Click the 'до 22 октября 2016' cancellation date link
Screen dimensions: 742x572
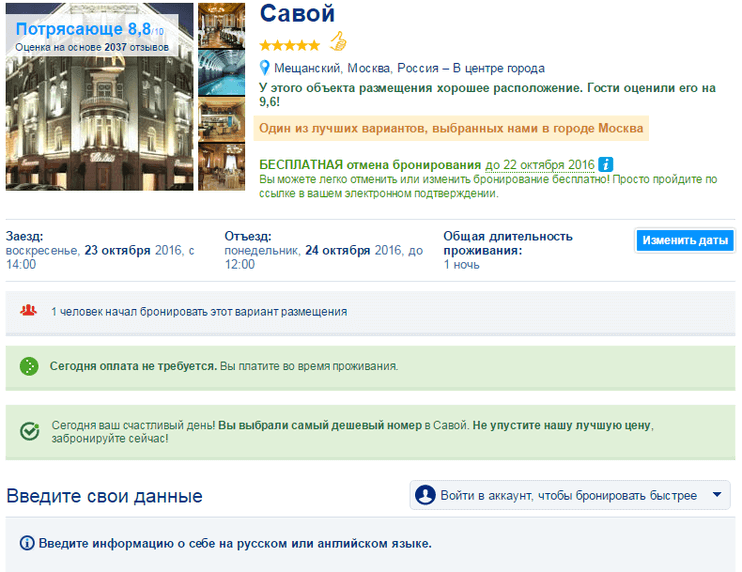click(x=539, y=165)
